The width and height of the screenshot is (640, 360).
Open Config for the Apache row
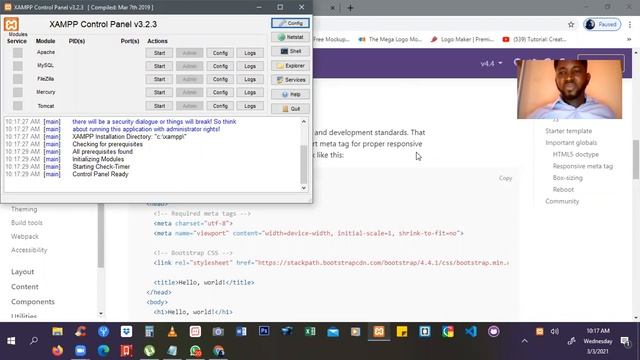click(220, 53)
